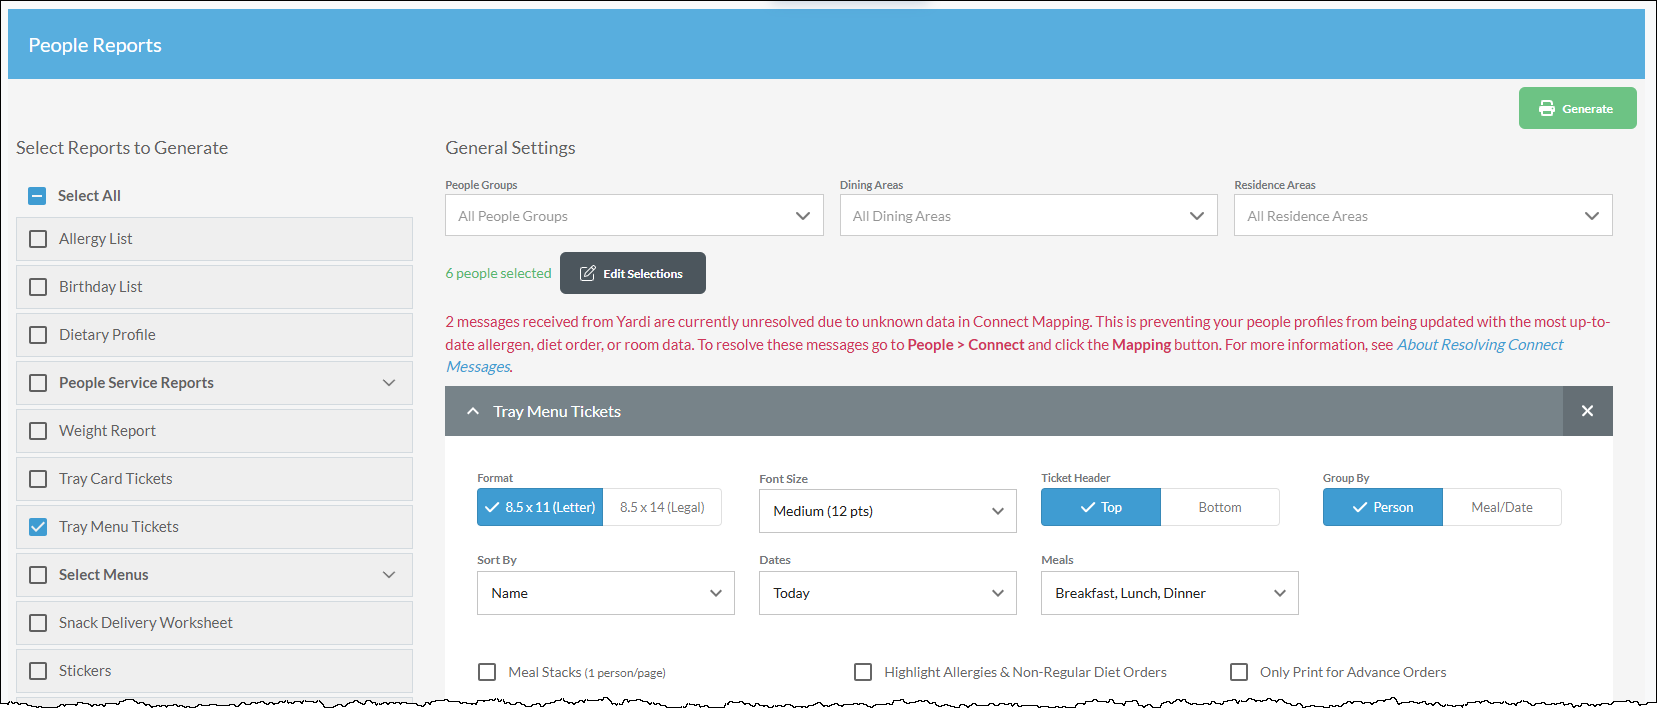The width and height of the screenshot is (1657, 708).
Task: Check the Birthday List checkbox
Action: coord(38,287)
